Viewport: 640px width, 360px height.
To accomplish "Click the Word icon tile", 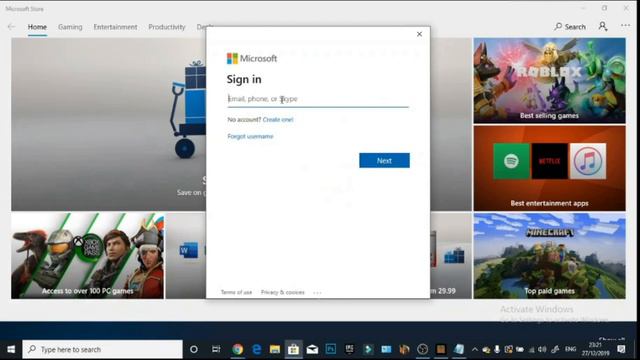I will (x=189, y=250).
